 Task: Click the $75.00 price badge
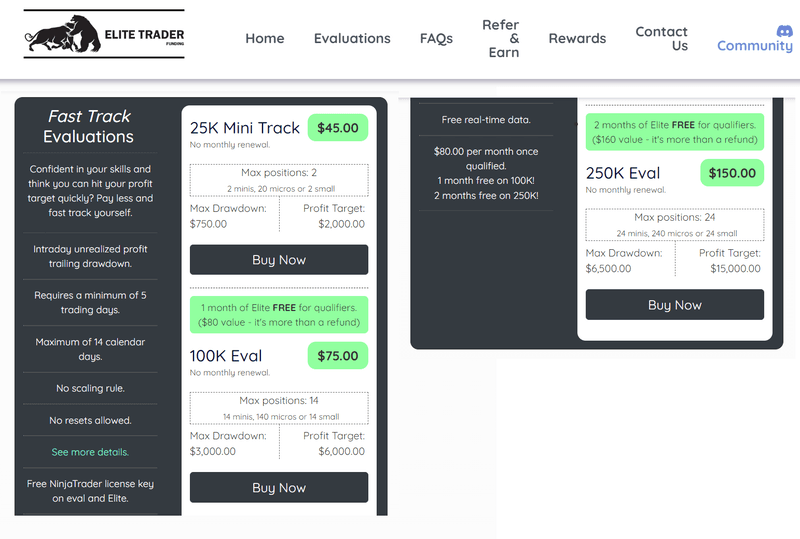click(338, 355)
